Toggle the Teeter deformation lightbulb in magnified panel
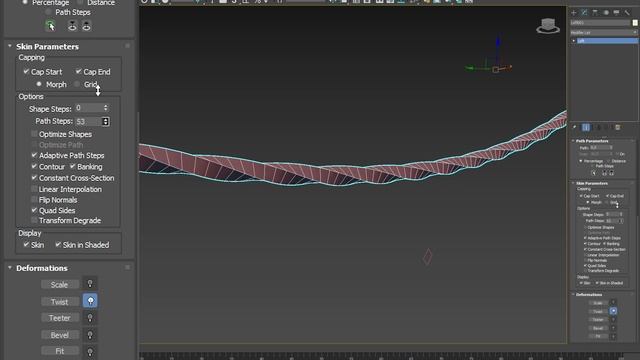Screen dimensions: 640x360 [x=90, y=318]
